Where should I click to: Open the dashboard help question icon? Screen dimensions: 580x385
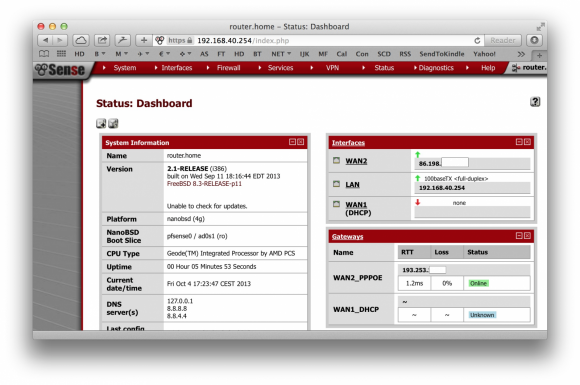[535, 102]
